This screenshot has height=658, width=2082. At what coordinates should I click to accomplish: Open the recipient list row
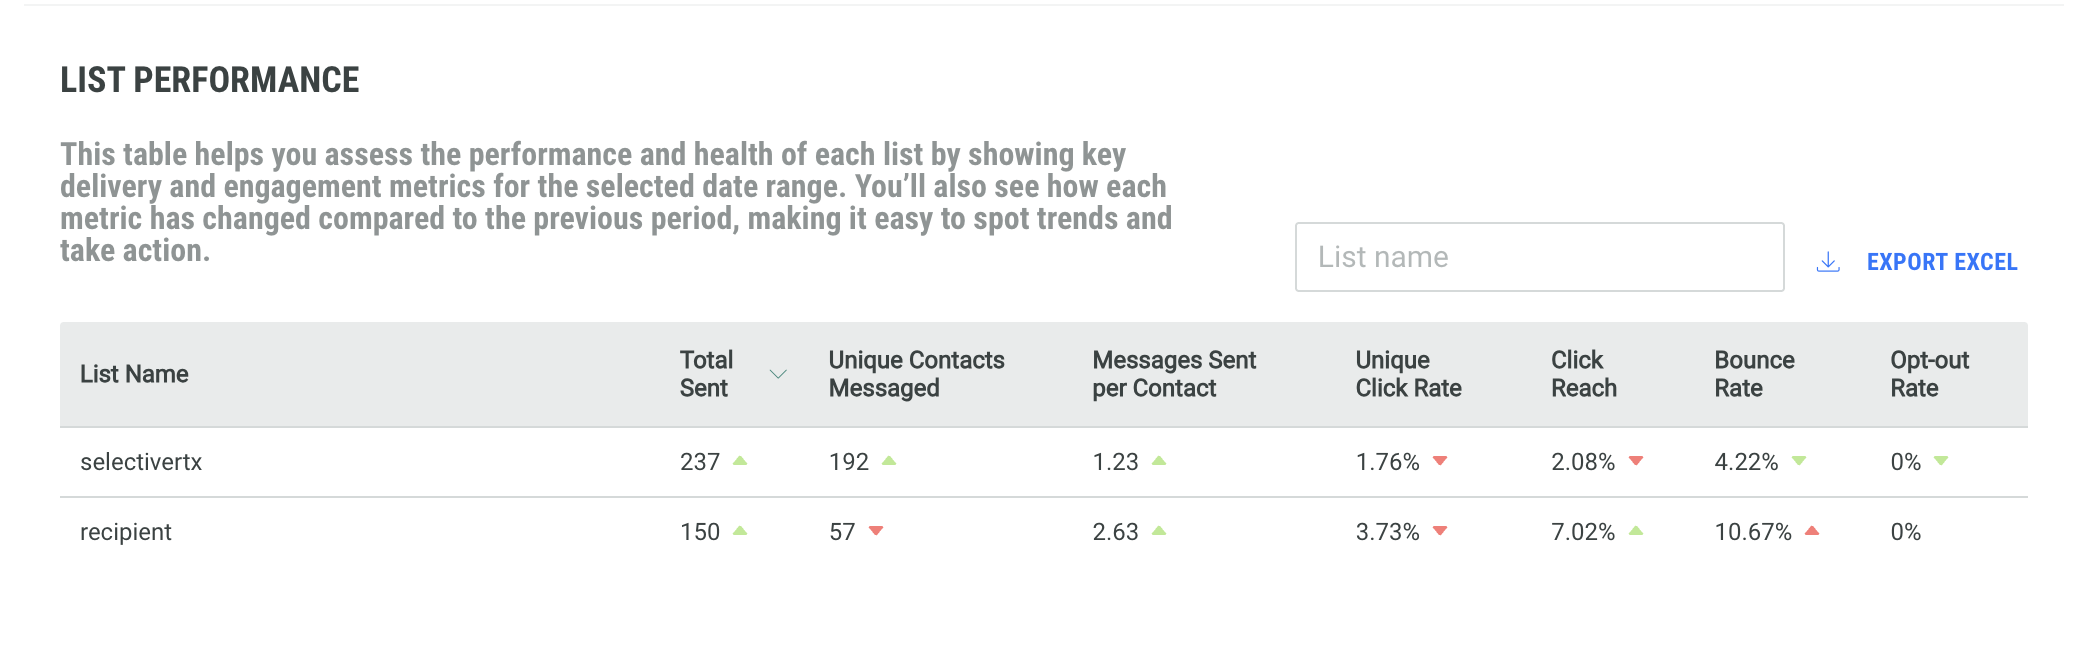[126, 532]
